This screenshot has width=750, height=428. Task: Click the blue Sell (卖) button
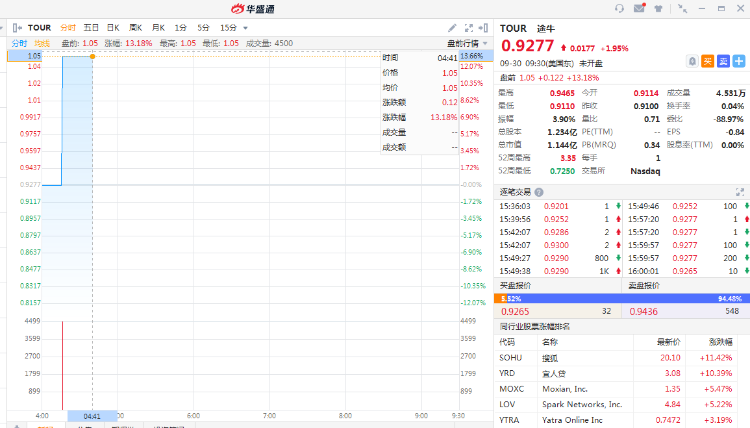[x=722, y=62]
